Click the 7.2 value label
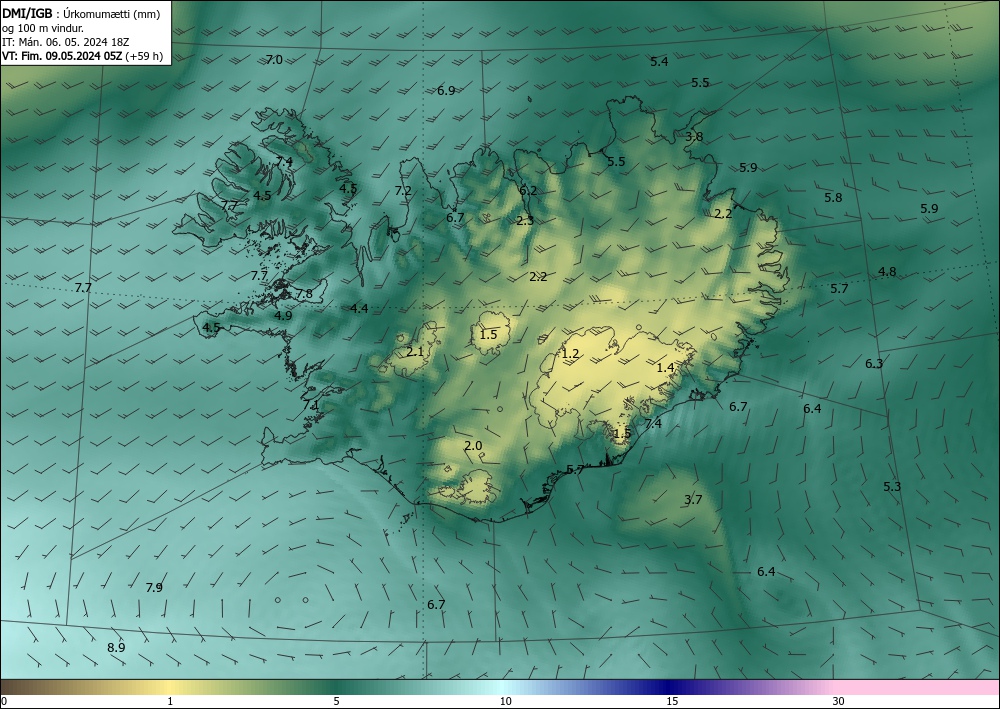 pyautogui.click(x=403, y=191)
